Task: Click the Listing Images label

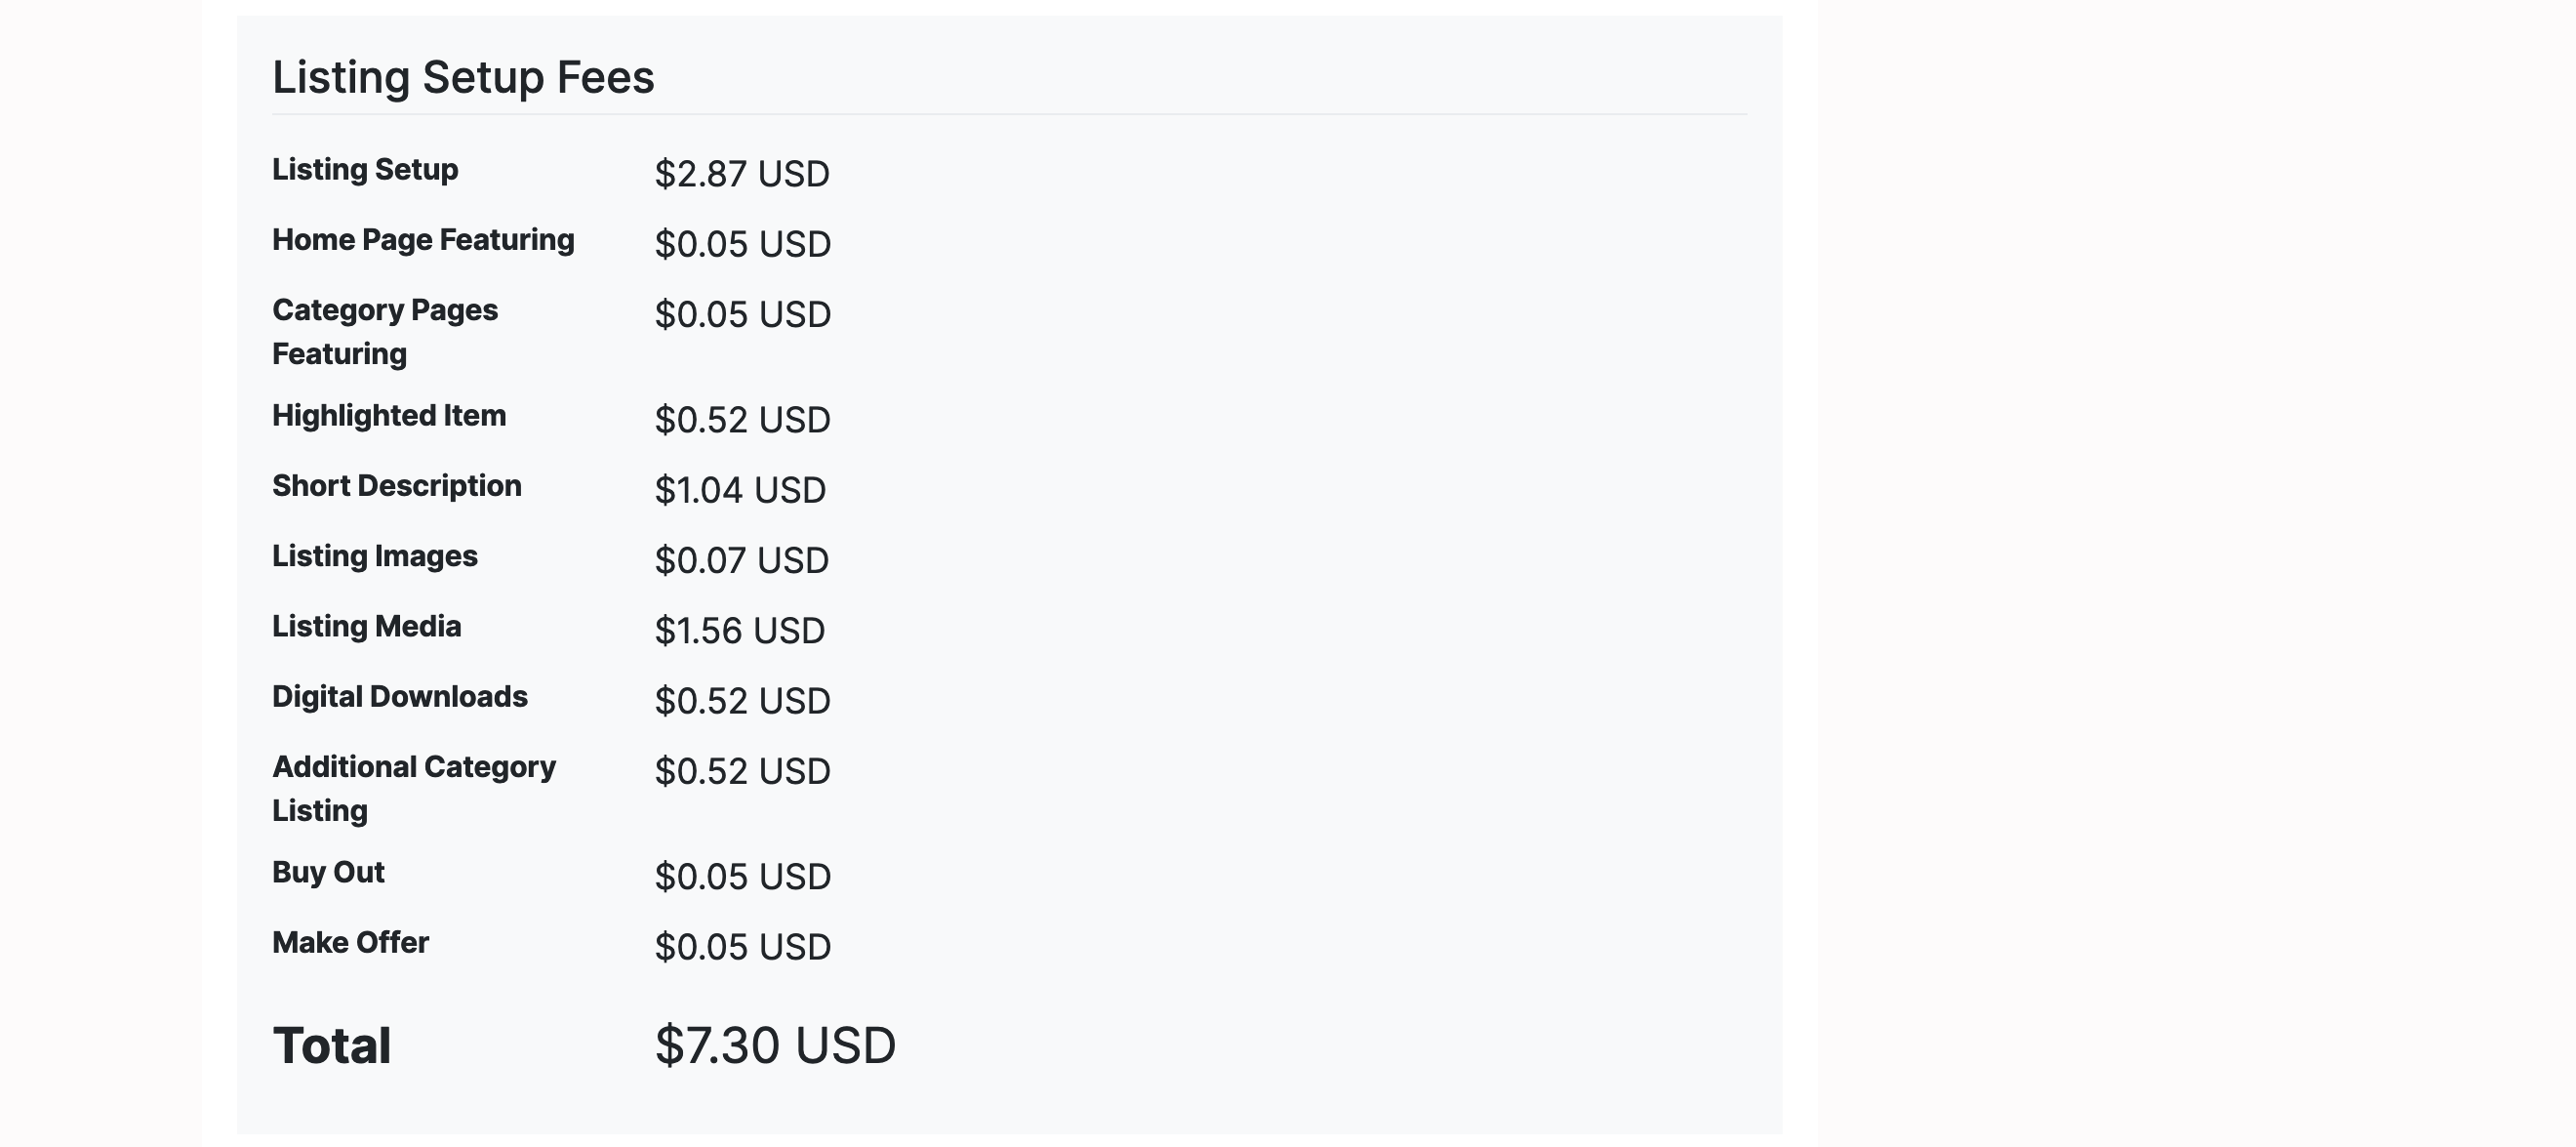Action: (x=375, y=556)
